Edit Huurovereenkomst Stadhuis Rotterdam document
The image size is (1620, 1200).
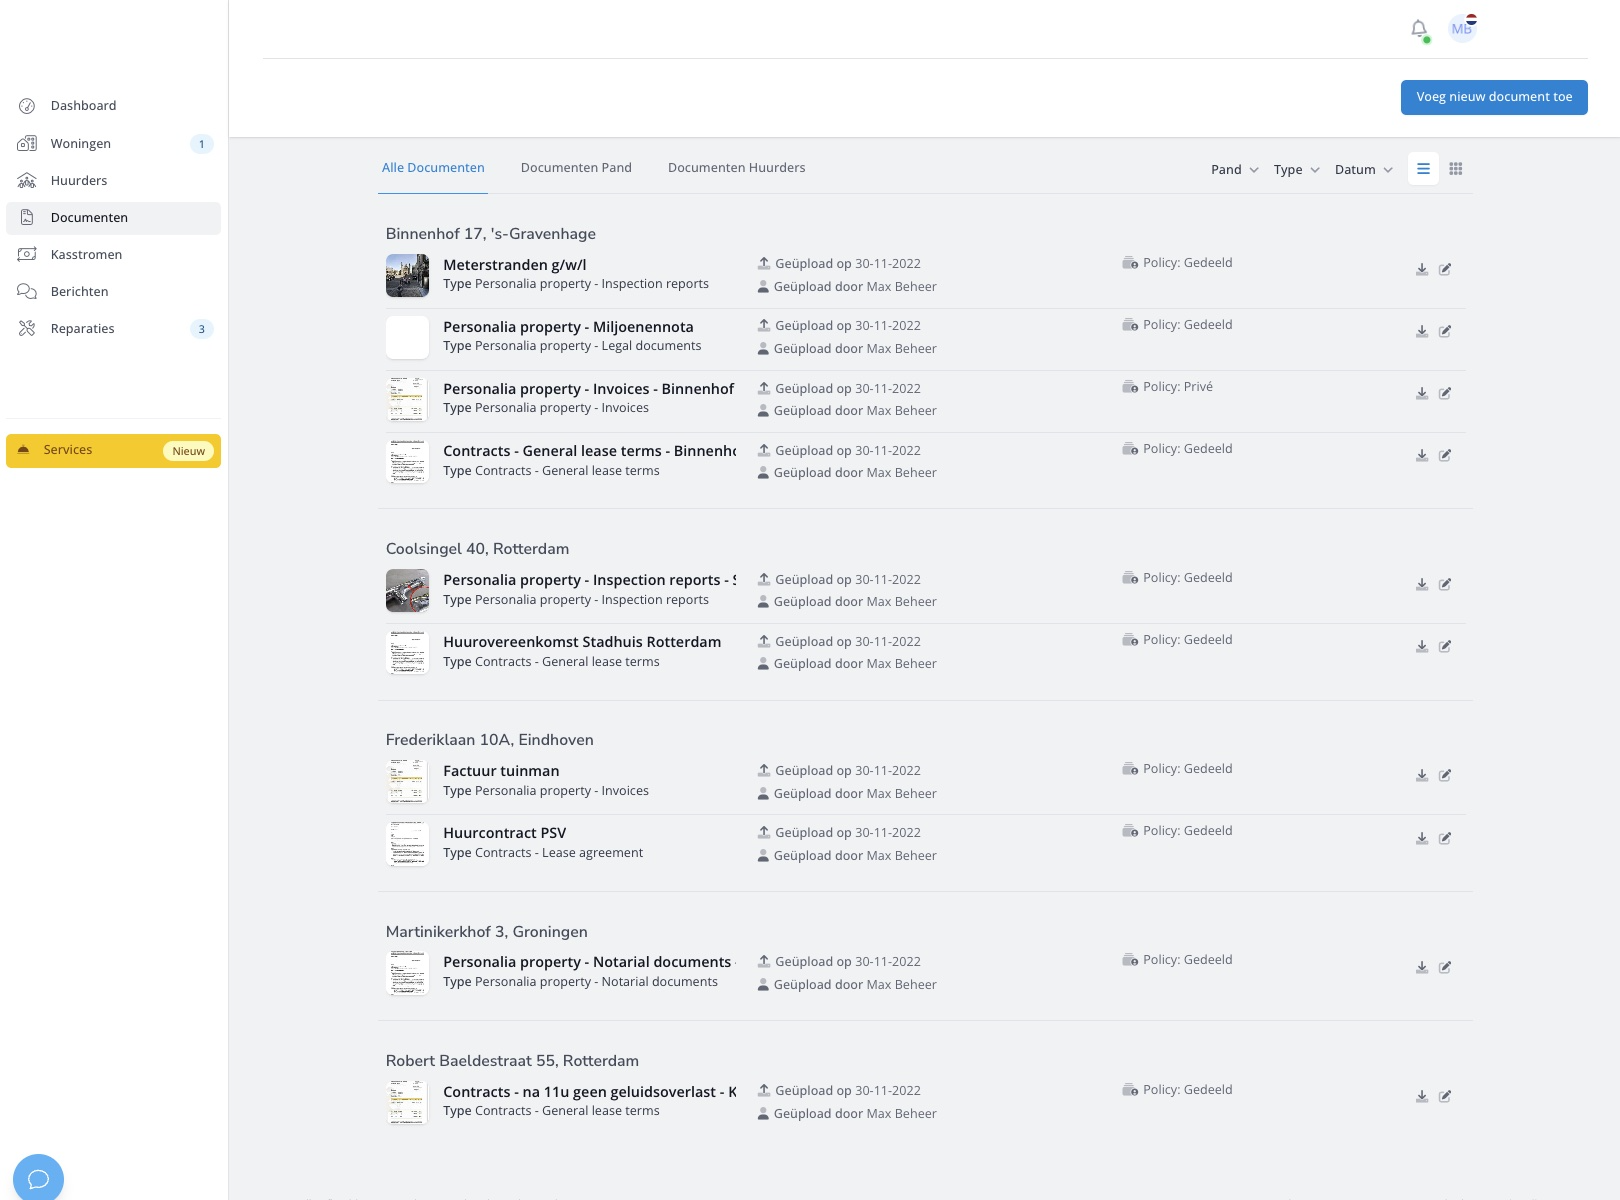[x=1445, y=647]
